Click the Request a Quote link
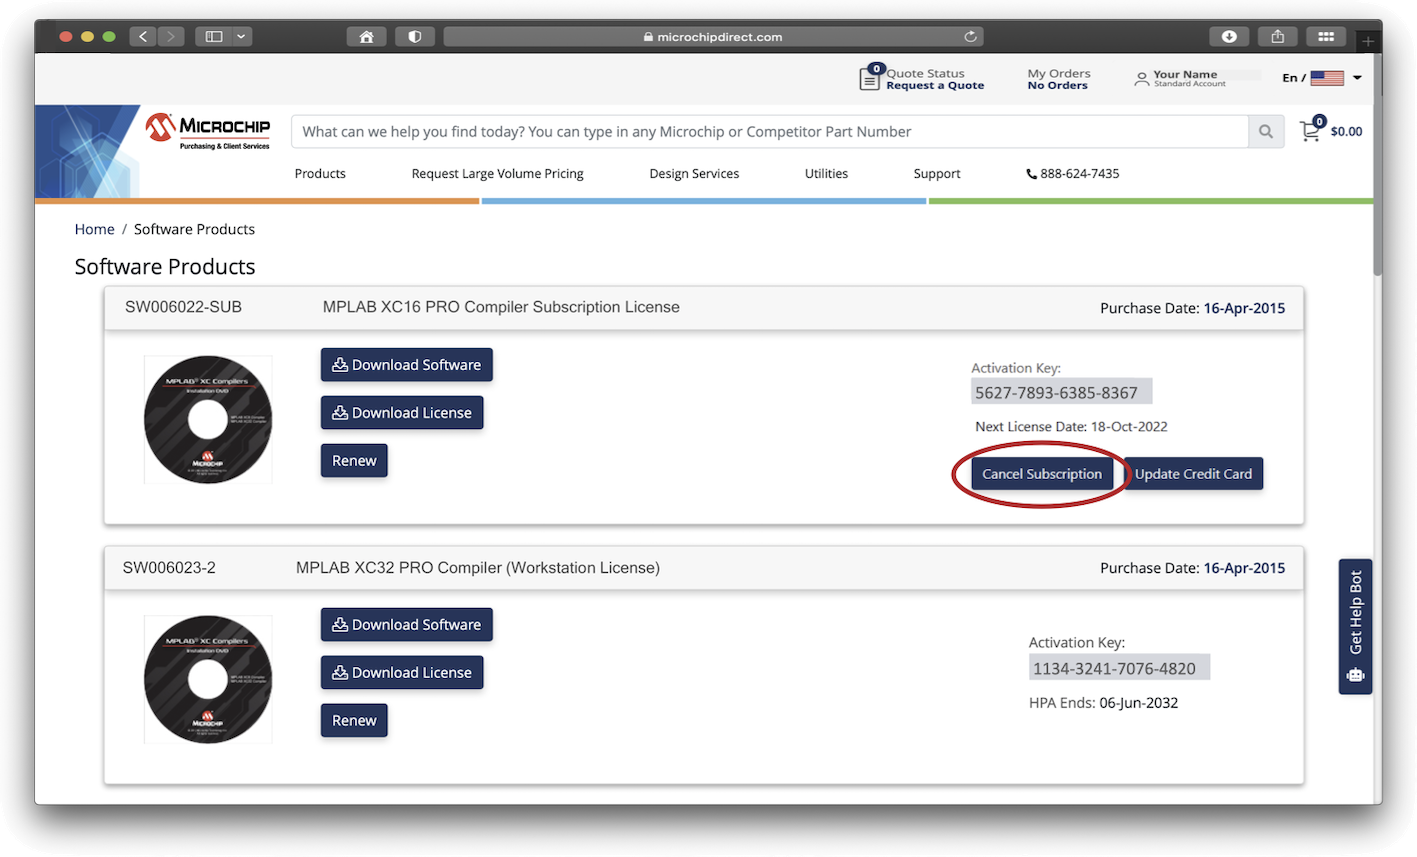This screenshot has width=1417, height=857. pyautogui.click(x=935, y=86)
